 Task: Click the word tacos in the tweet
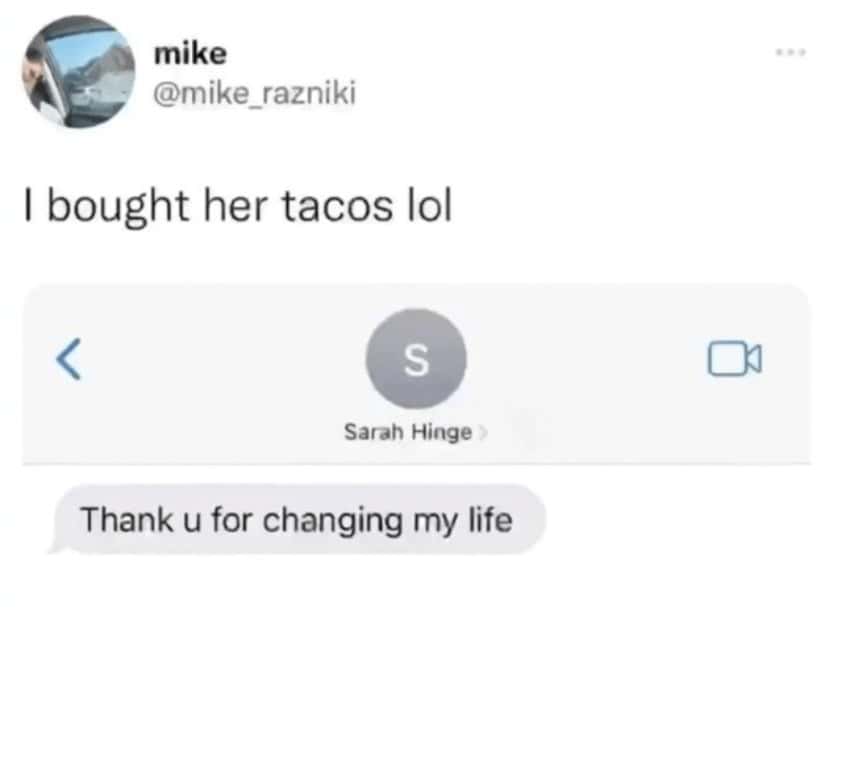337,207
